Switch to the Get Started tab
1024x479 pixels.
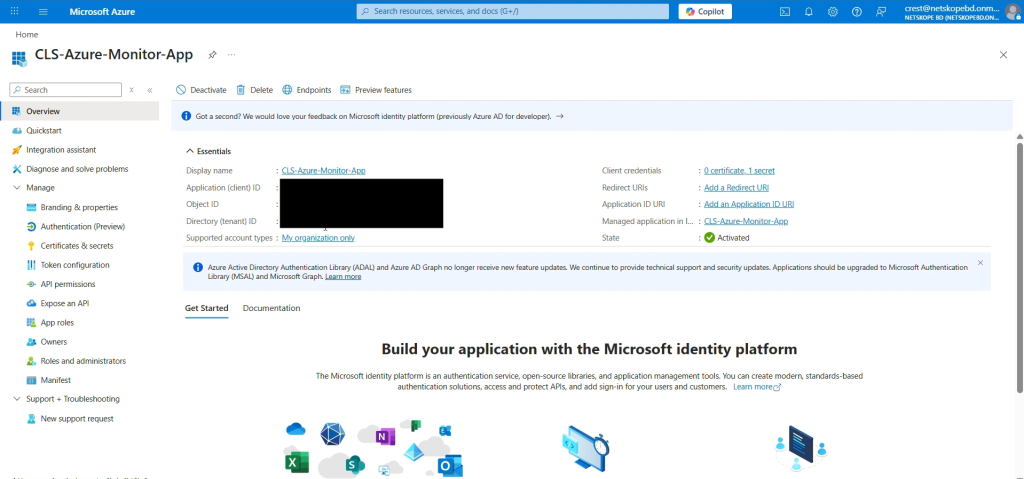coord(206,308)
